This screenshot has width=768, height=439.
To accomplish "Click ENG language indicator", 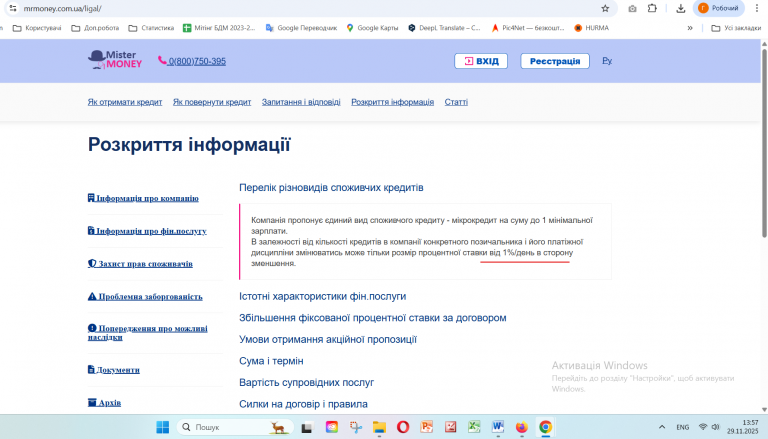I will (x=682, y=427).
